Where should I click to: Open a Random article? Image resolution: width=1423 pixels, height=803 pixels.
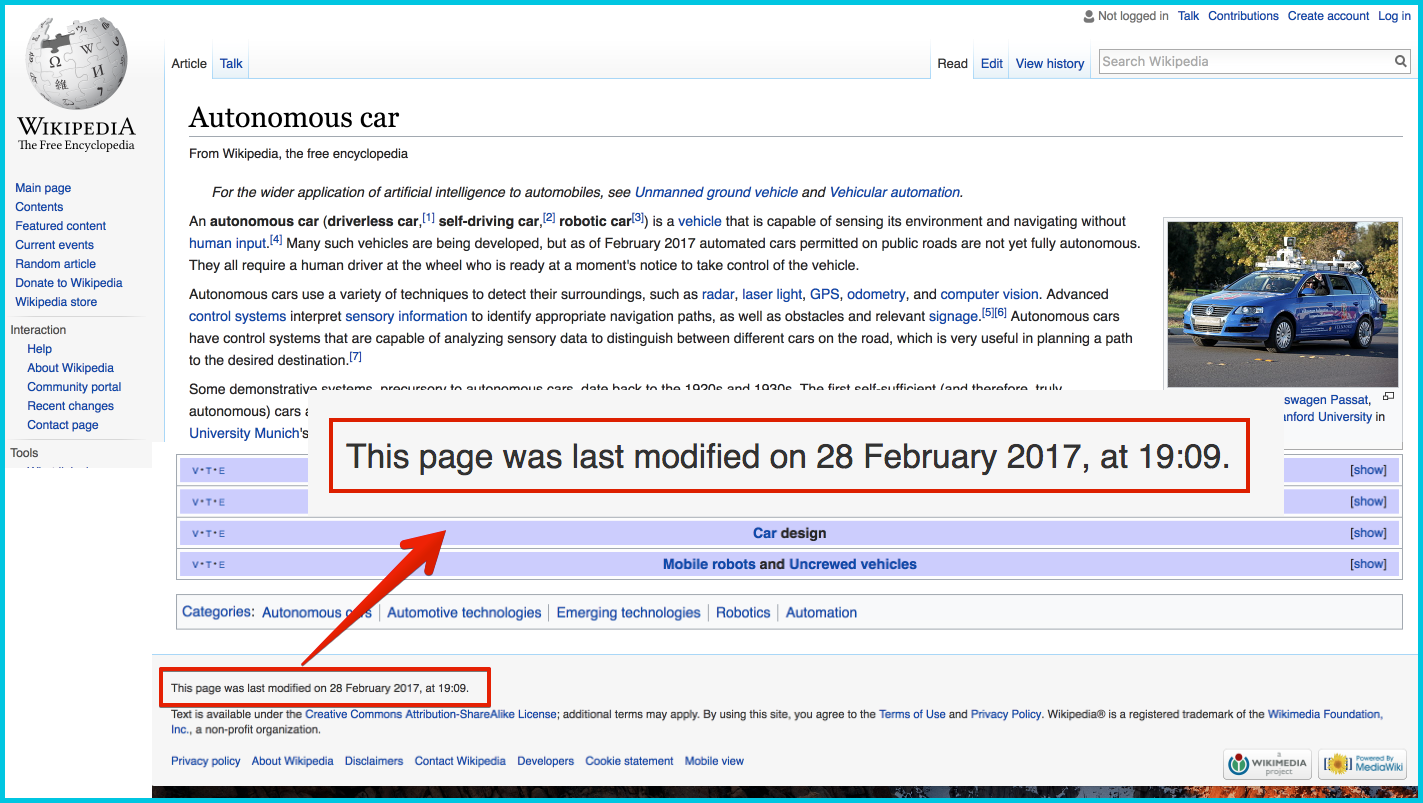point(55,264)
